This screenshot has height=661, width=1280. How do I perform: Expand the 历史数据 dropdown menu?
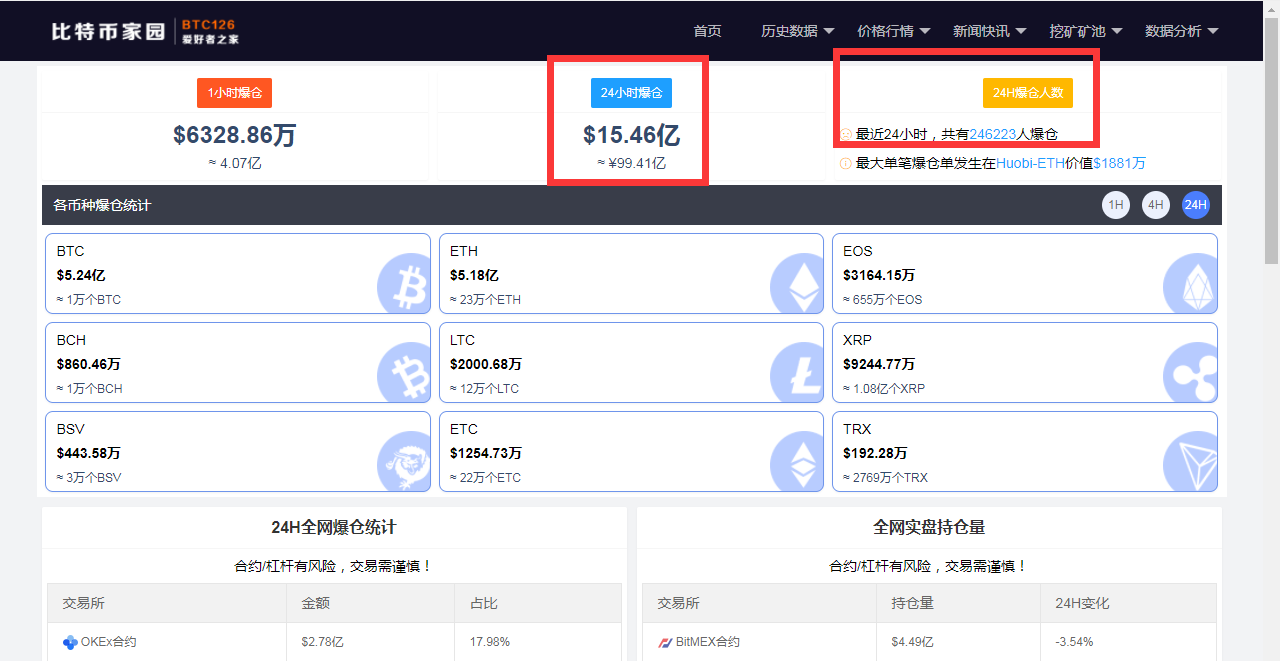click(x=798, y=31)
